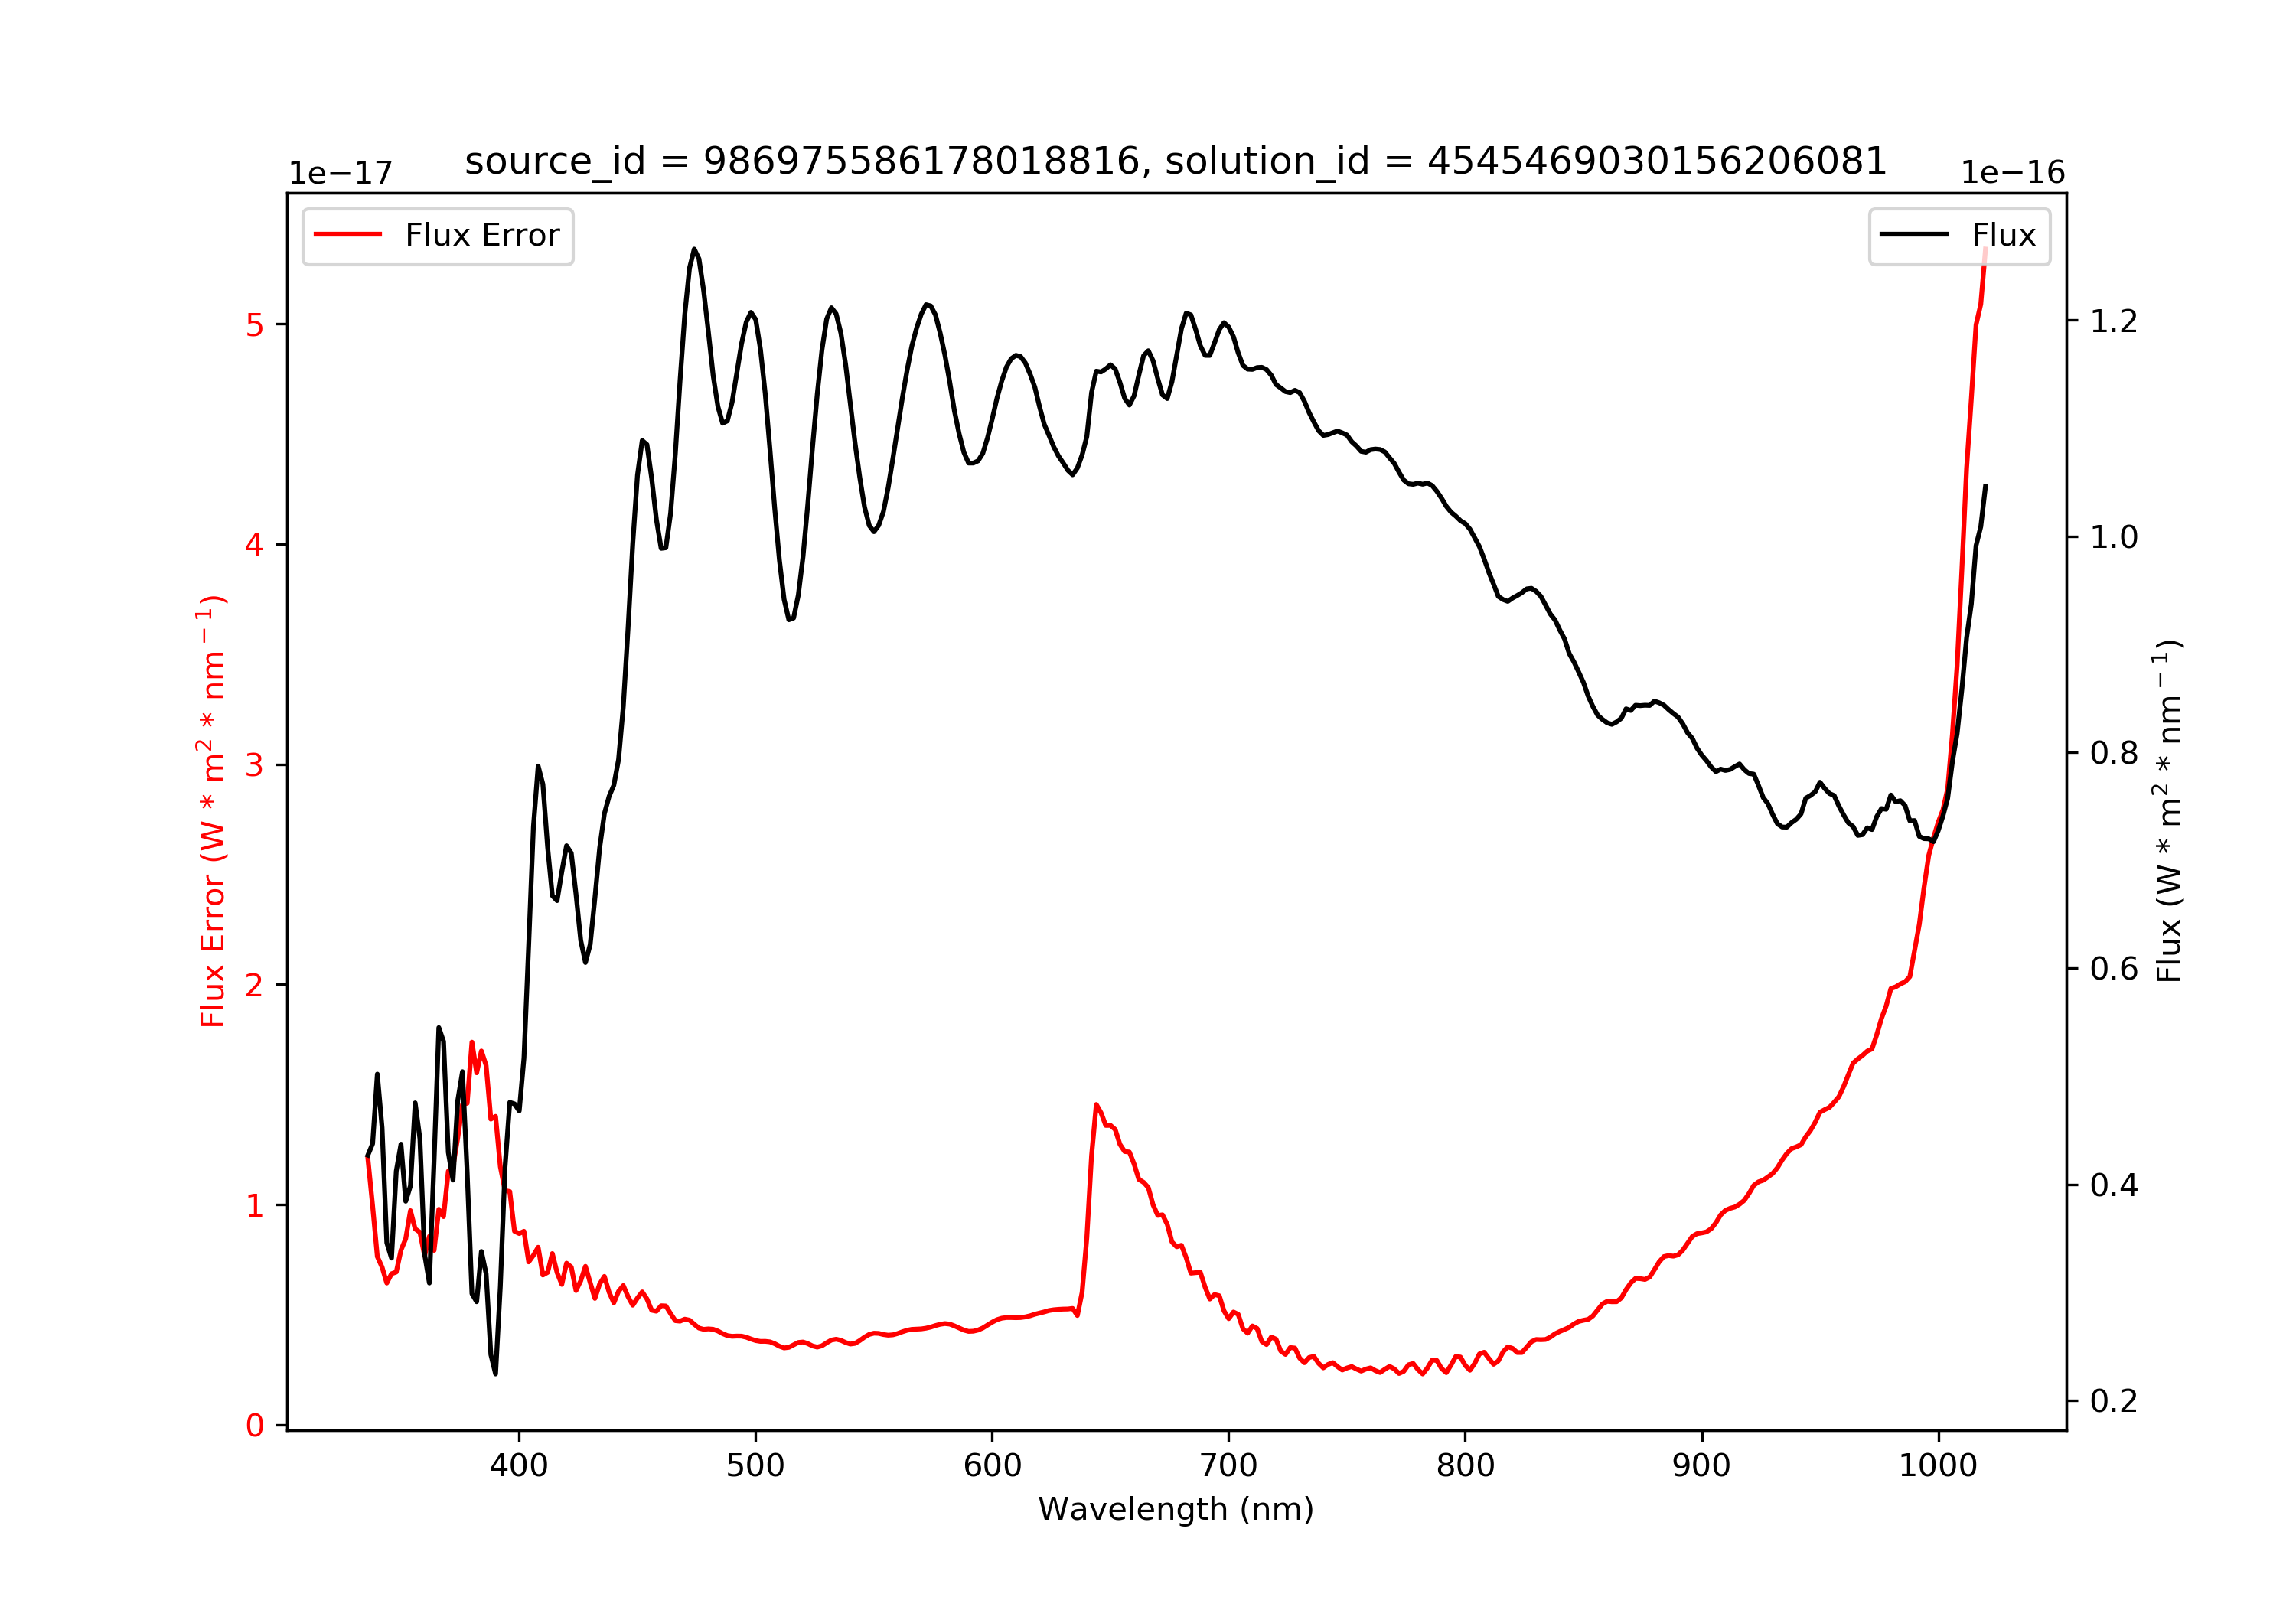Click the 0.8 tick on right axis

point(2113,753)
